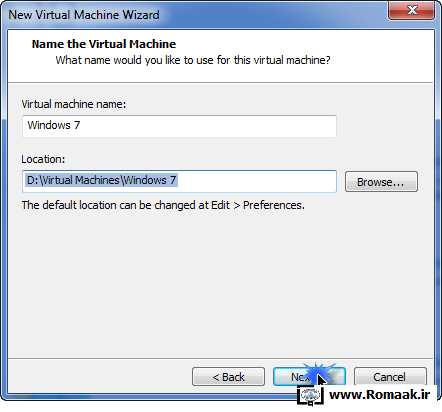442x412 pixels.
Task: Click the Edit > Preferences hint text
Action: pyautogui.click(x=163, y=205)
